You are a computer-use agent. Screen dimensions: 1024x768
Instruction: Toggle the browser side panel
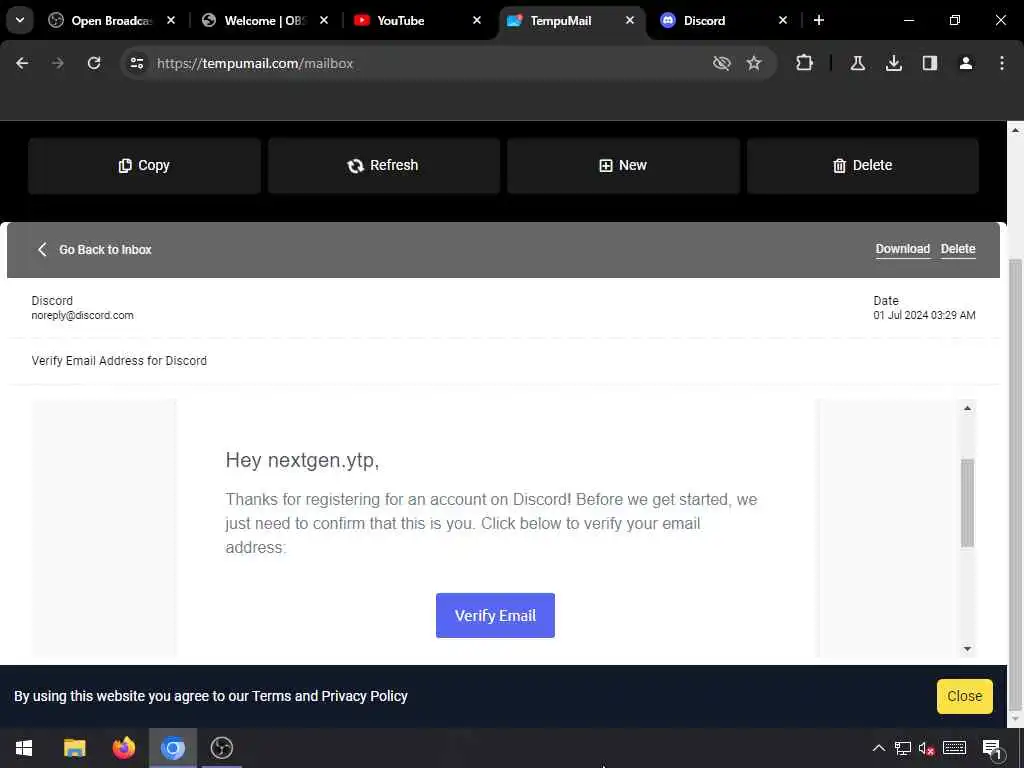point(930,63)
